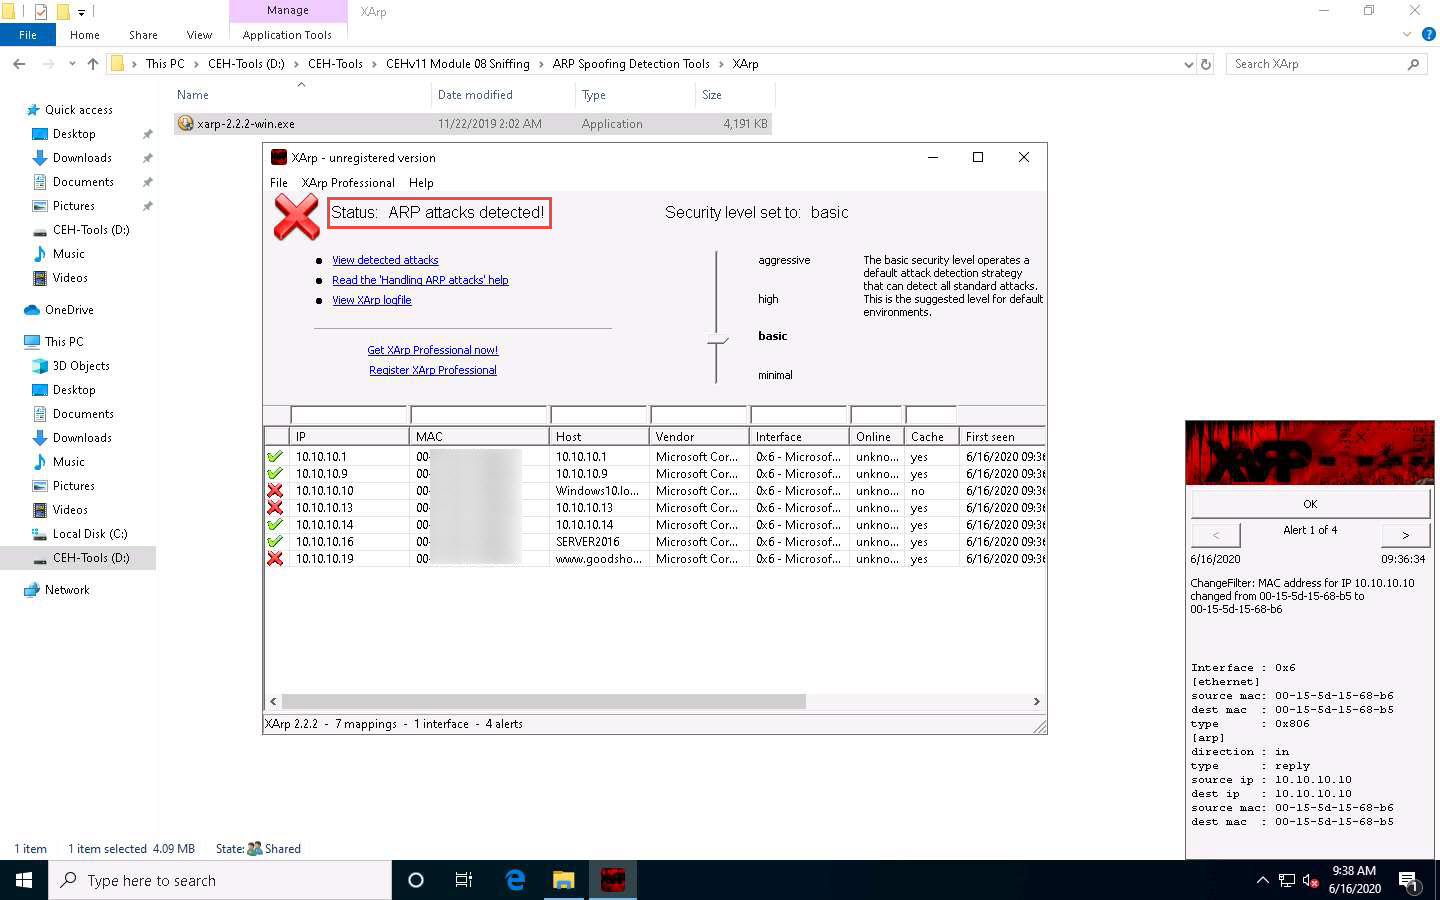
Task: Click the Type here to search box
Action: click(220, 880)
